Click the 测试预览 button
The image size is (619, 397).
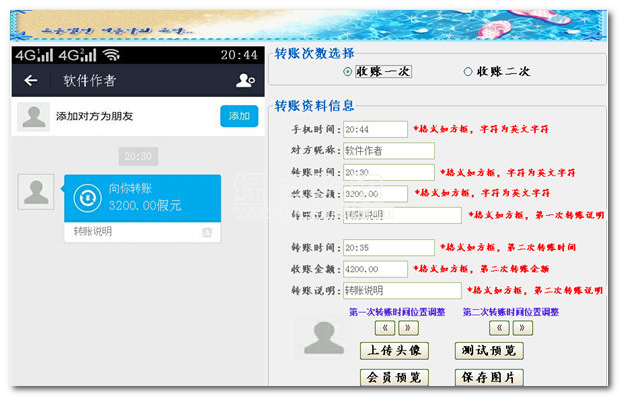point(489,350)
